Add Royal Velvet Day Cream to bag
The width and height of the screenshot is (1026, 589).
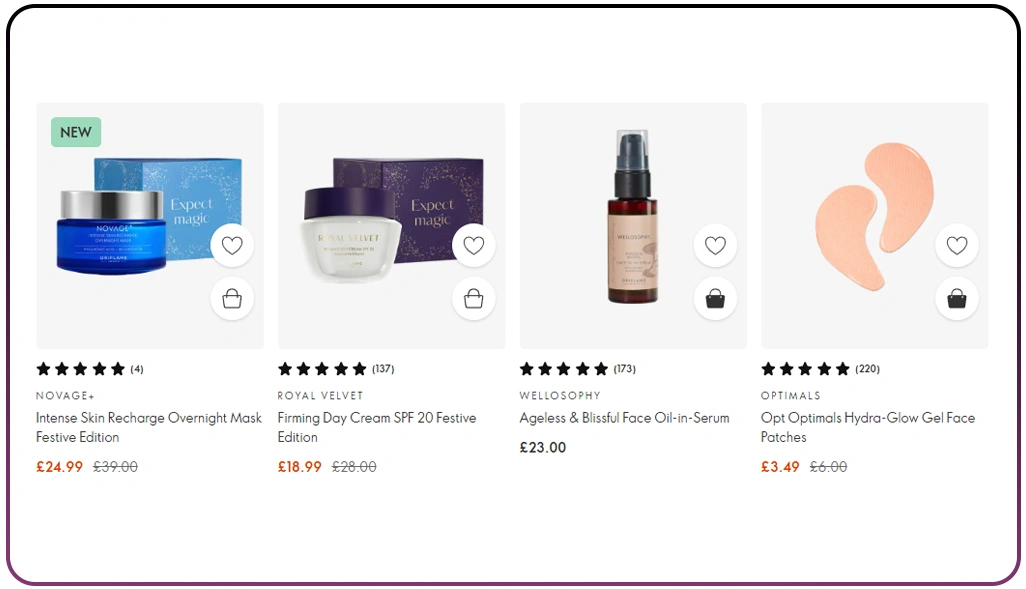pyautogui.click(x=474, y=299)
